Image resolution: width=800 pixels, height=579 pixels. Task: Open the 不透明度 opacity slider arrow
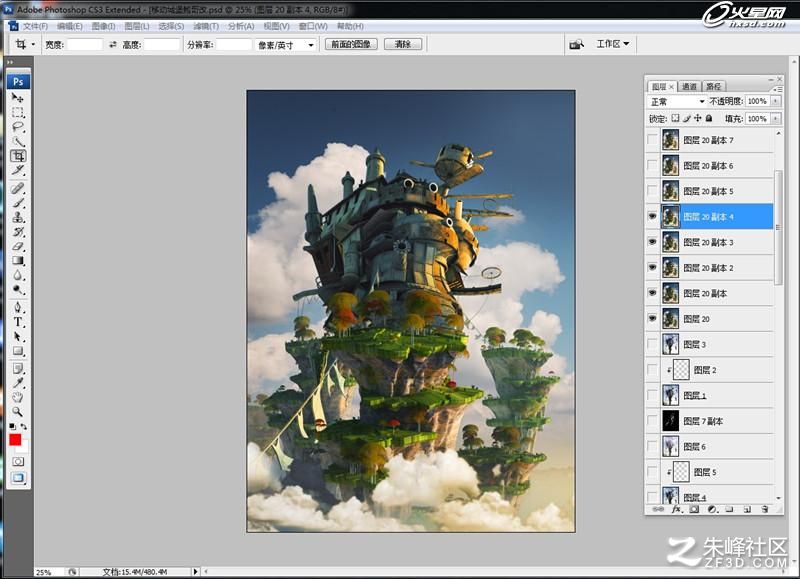(776, 102)
